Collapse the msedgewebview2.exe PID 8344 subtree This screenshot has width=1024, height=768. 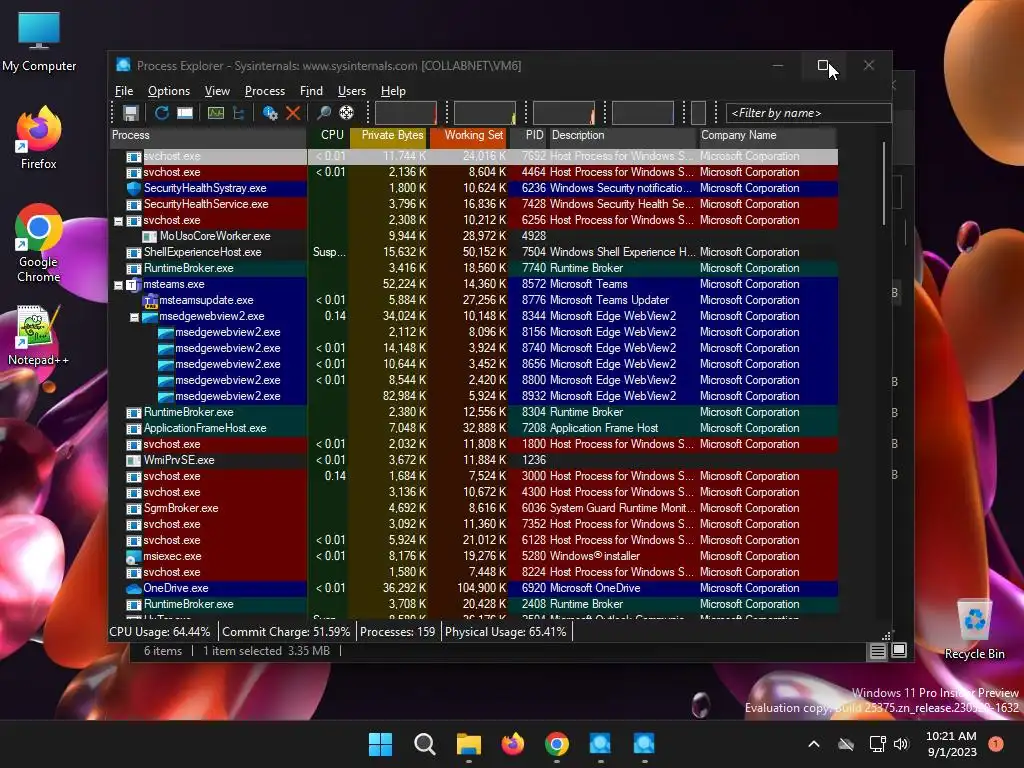point(134,317)
